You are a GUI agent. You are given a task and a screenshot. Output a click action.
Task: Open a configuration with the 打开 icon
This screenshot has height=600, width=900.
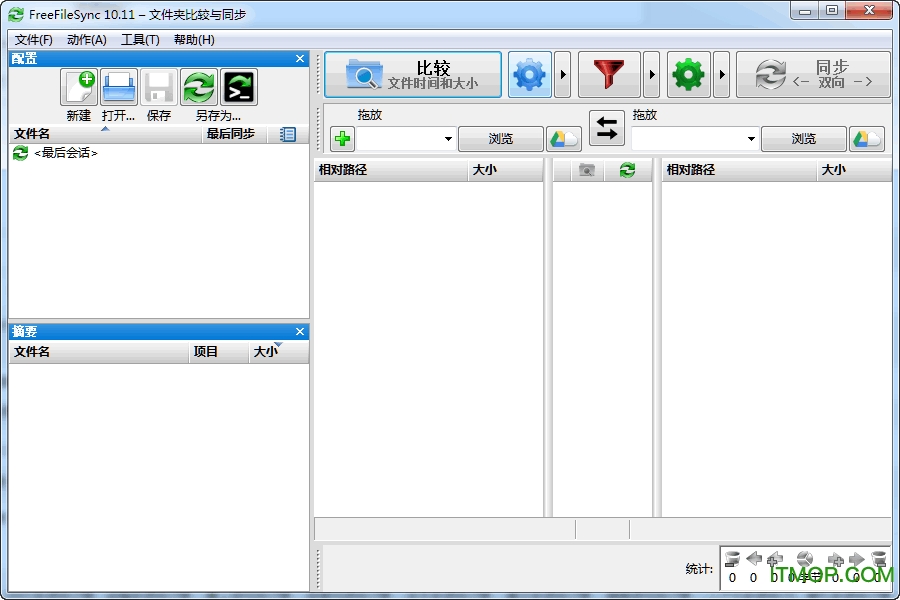pos(119,87)
